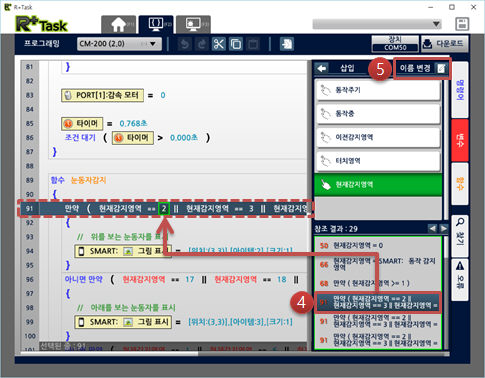Open the 변수 side tab
Viewport: 485px width, 378px height.
pos(460,140)
